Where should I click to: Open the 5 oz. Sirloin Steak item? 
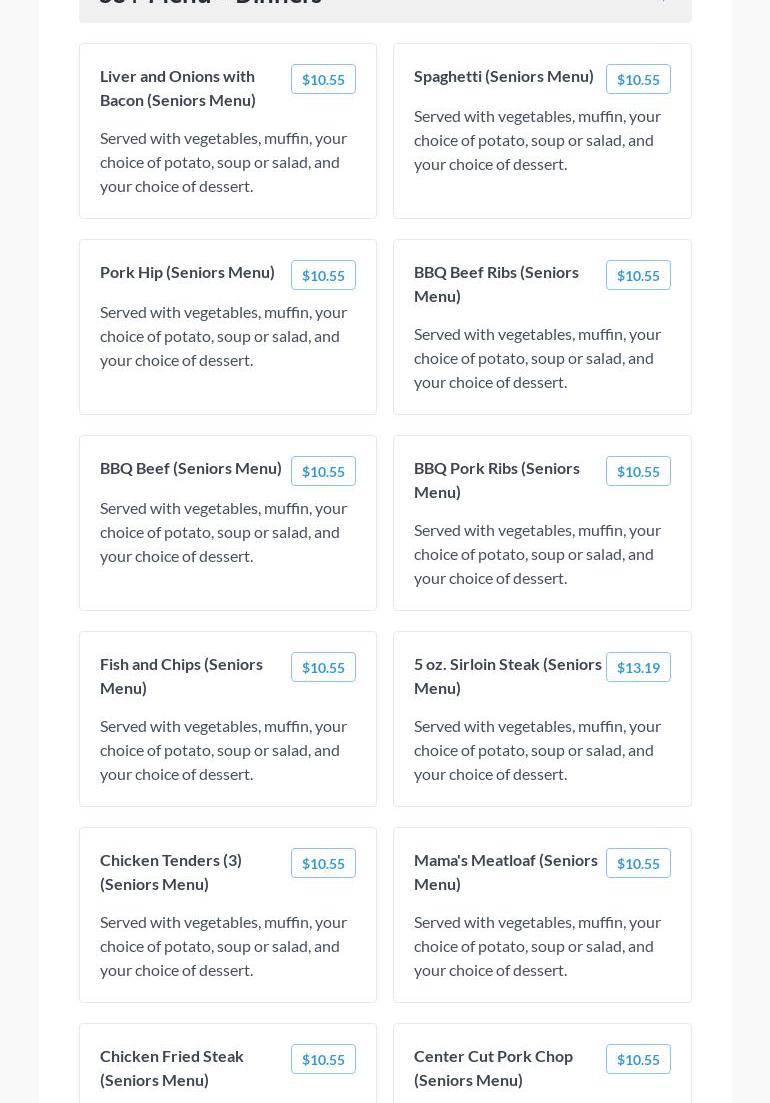click(x=507, y=676)
